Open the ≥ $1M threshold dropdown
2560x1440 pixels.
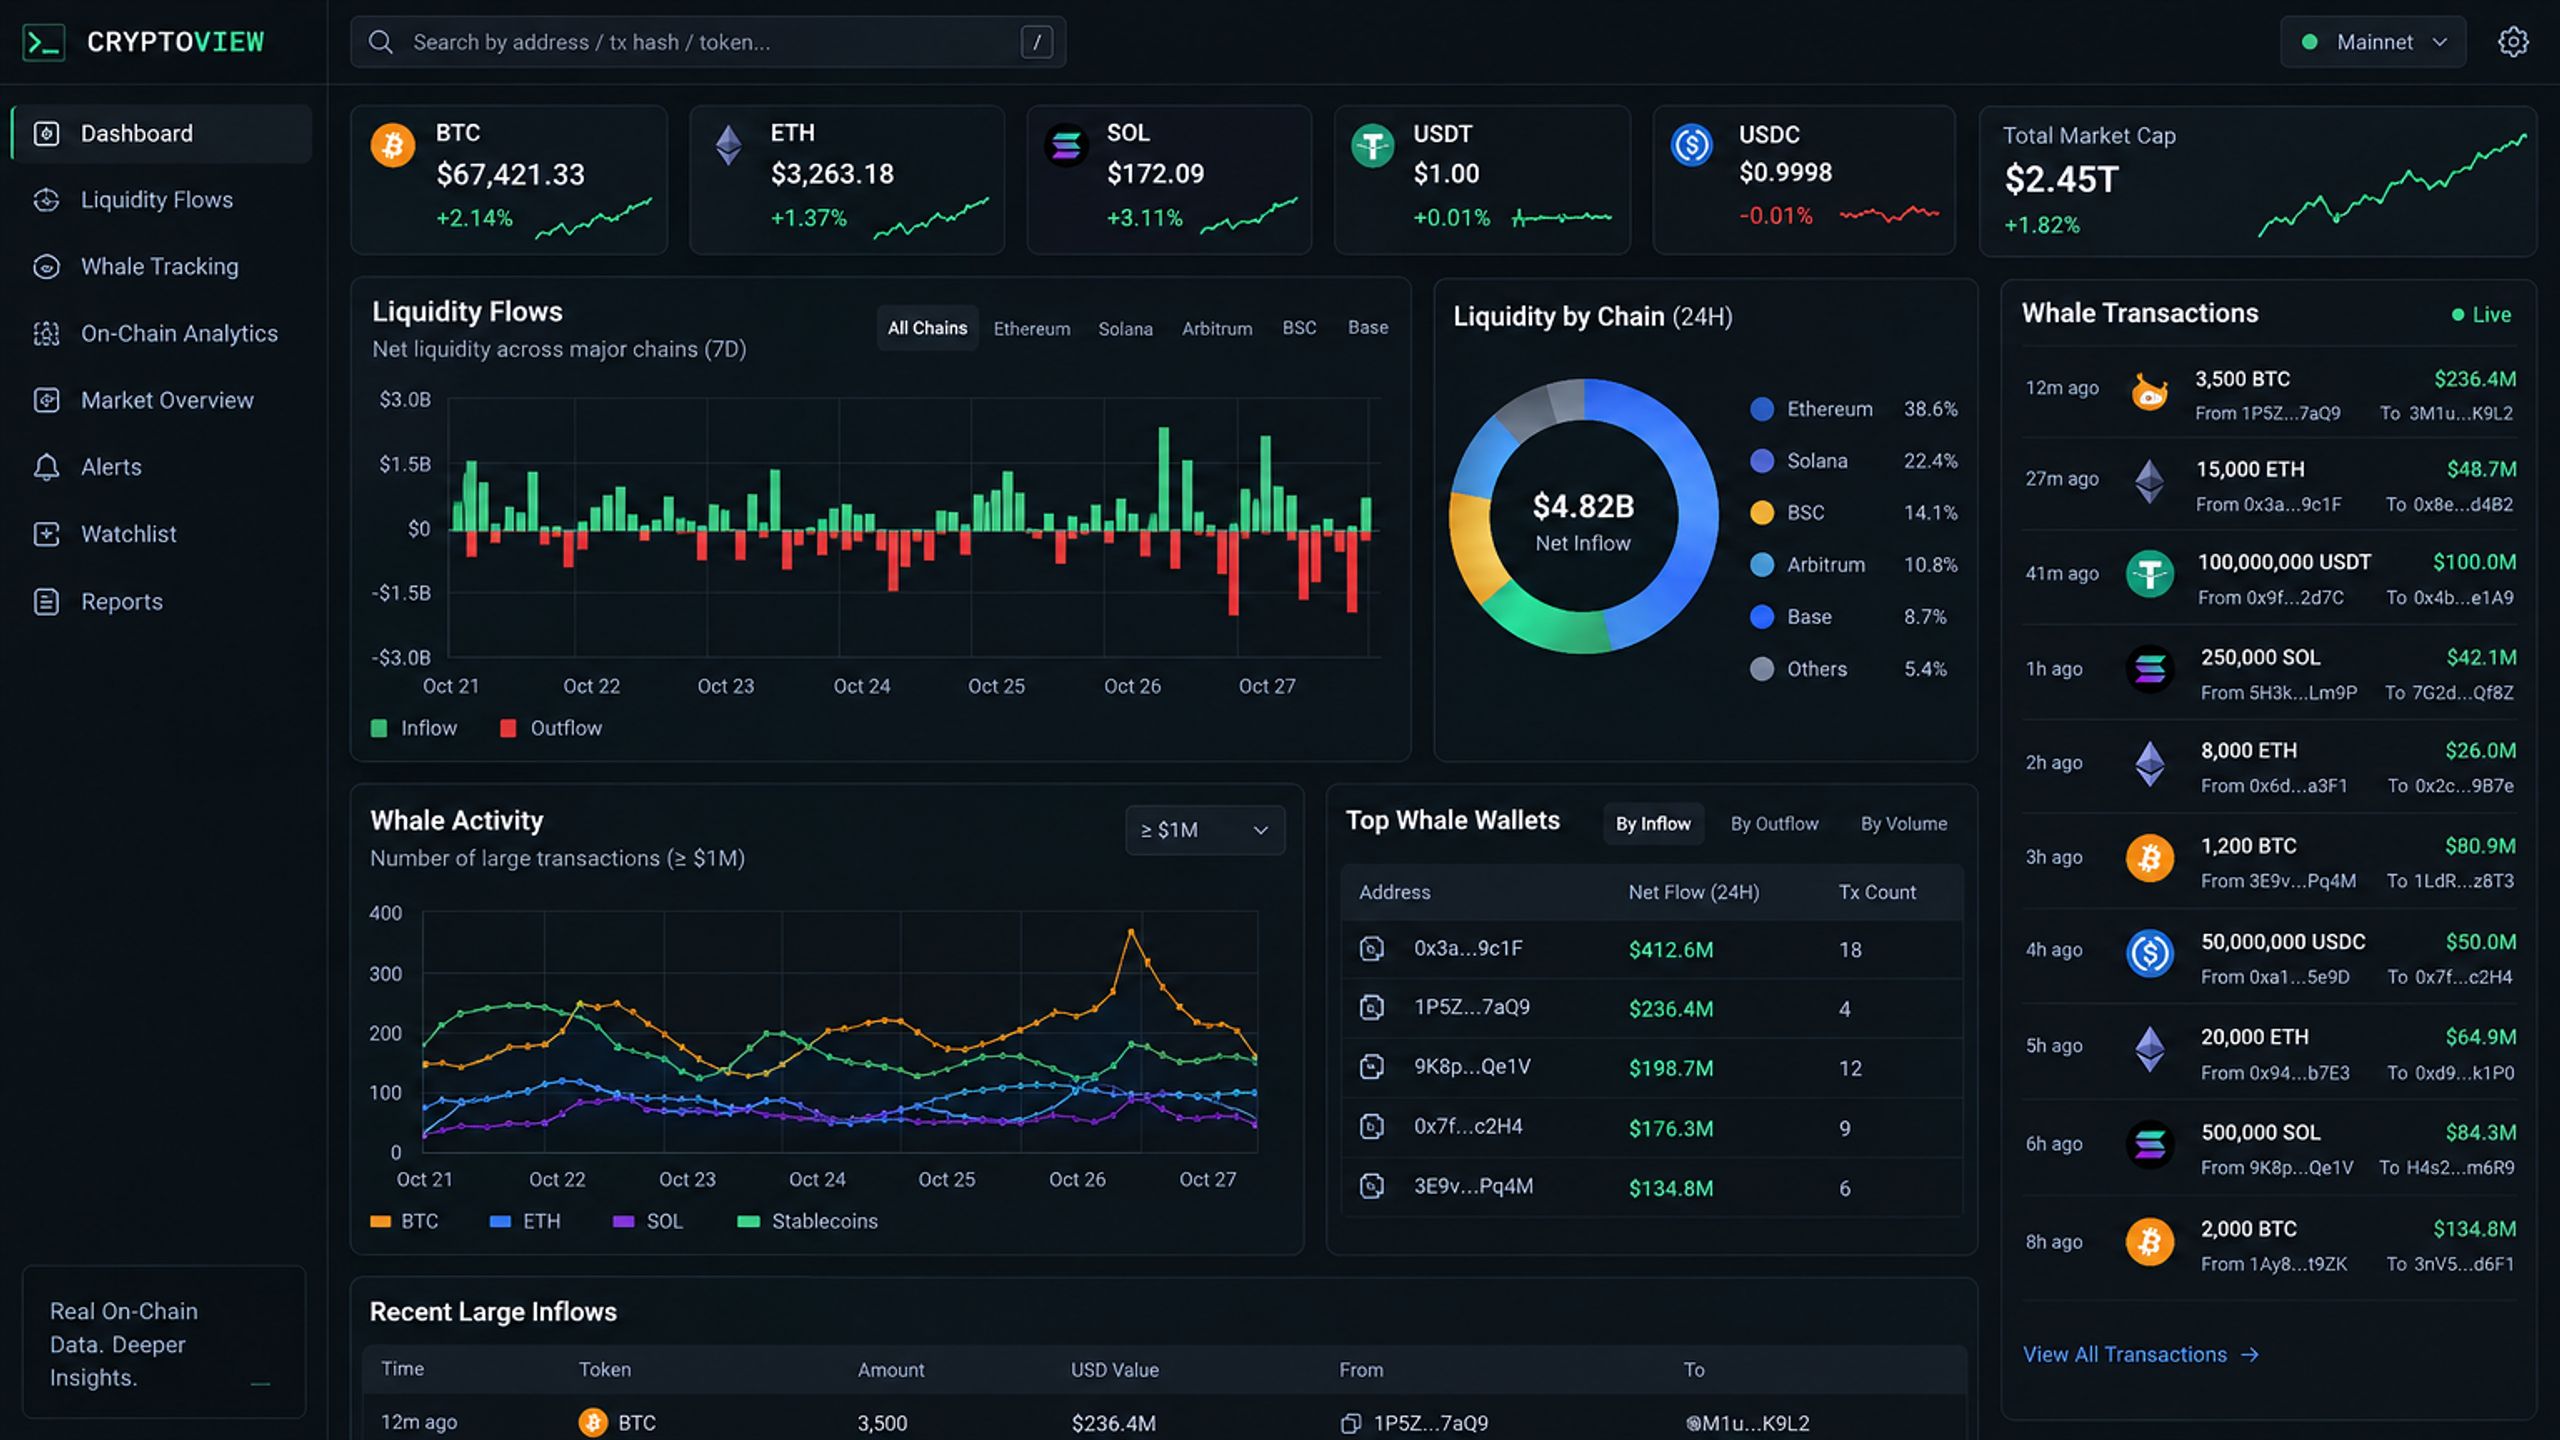point(1205,830)
